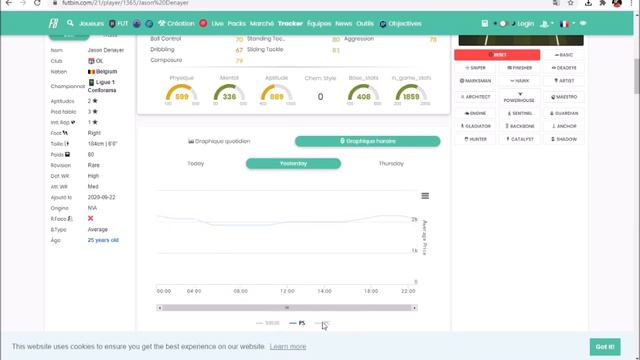Apply the Basic chem style

564,55
